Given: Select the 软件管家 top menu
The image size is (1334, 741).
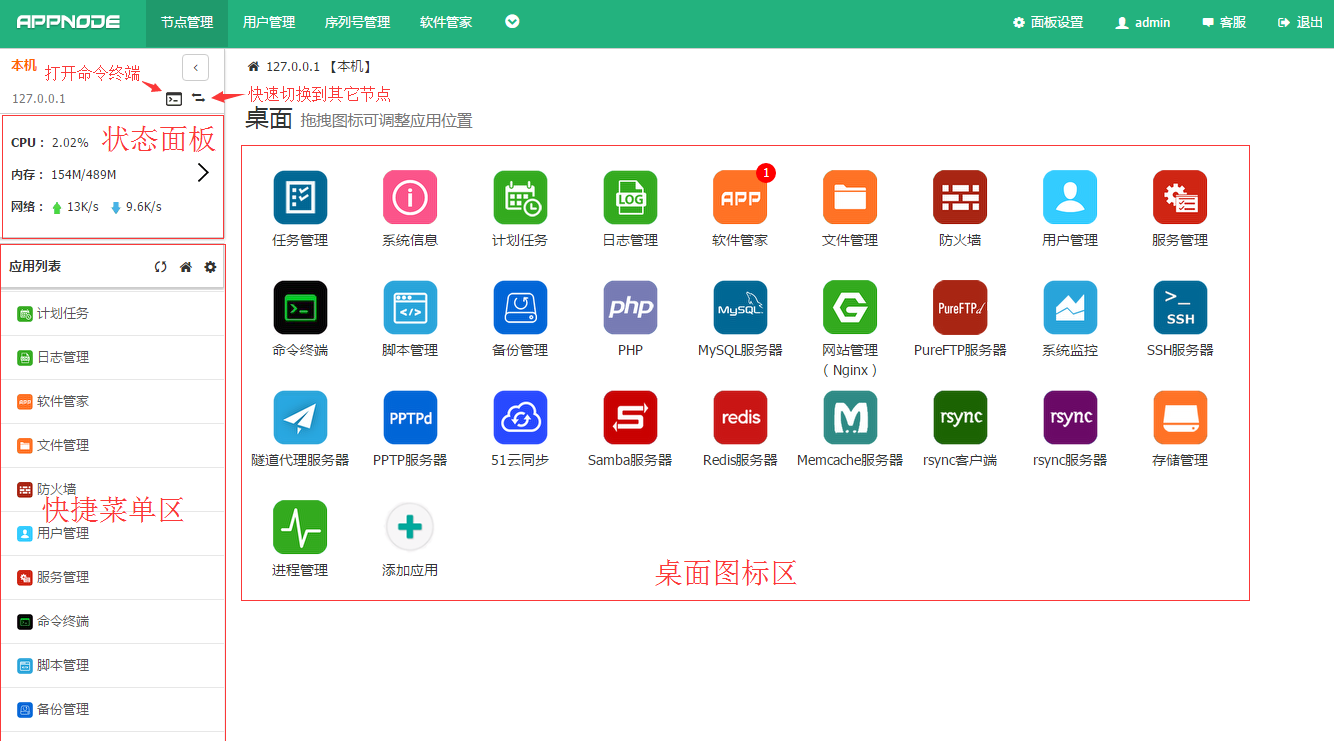Looking at the screenshot, I should (x=446, y=23).
